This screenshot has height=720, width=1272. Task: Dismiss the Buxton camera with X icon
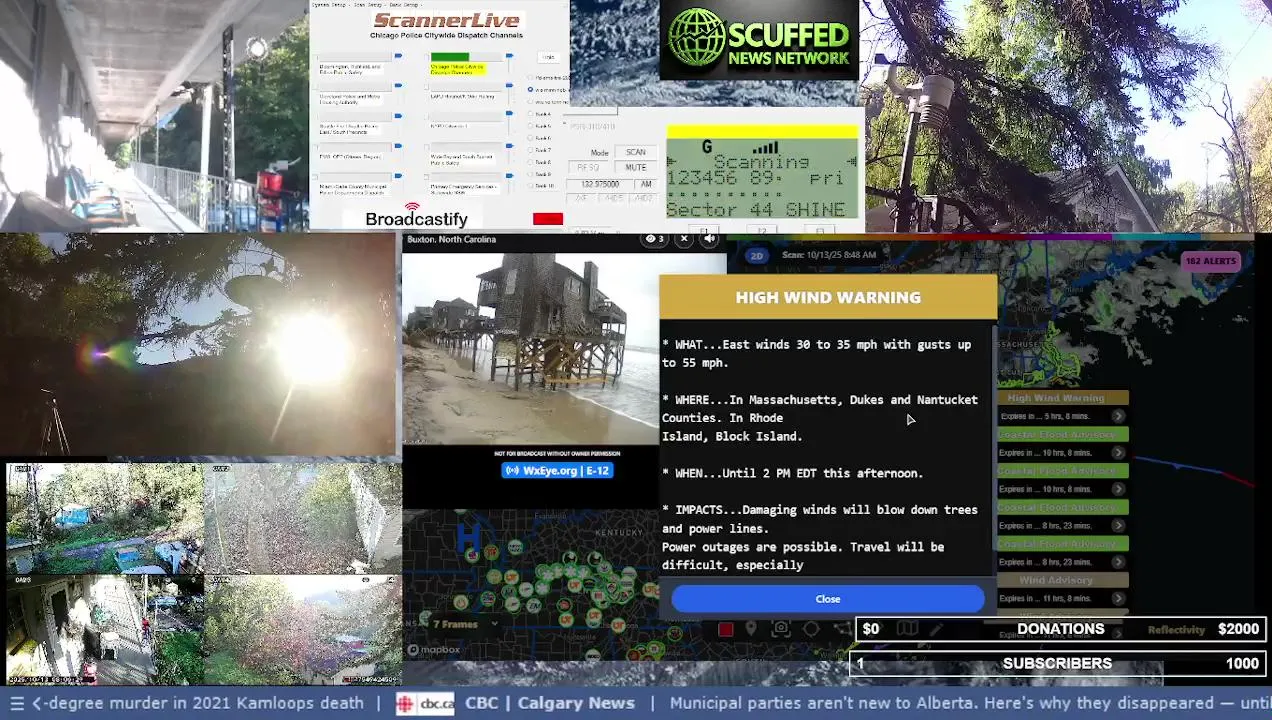pyautogui.click(x=684, y=239)
